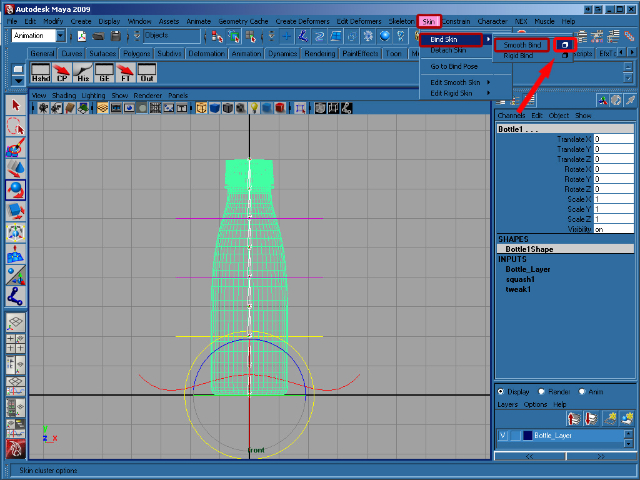This screenshot has width=640, height=480.
Task: Switch to the Polygons shelf tab
Action: click(x=137, y=53)
